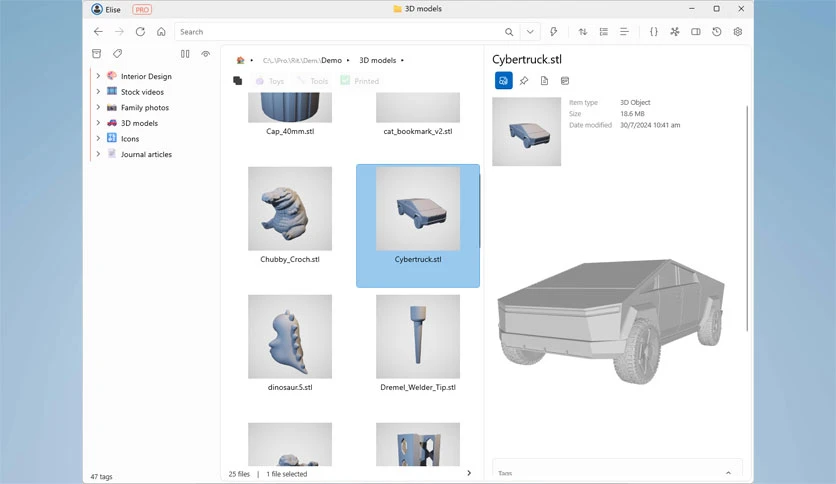836x484 pixels.
Task: Click the large Cybertruck 3D model preview
Action: click(612, 320)
